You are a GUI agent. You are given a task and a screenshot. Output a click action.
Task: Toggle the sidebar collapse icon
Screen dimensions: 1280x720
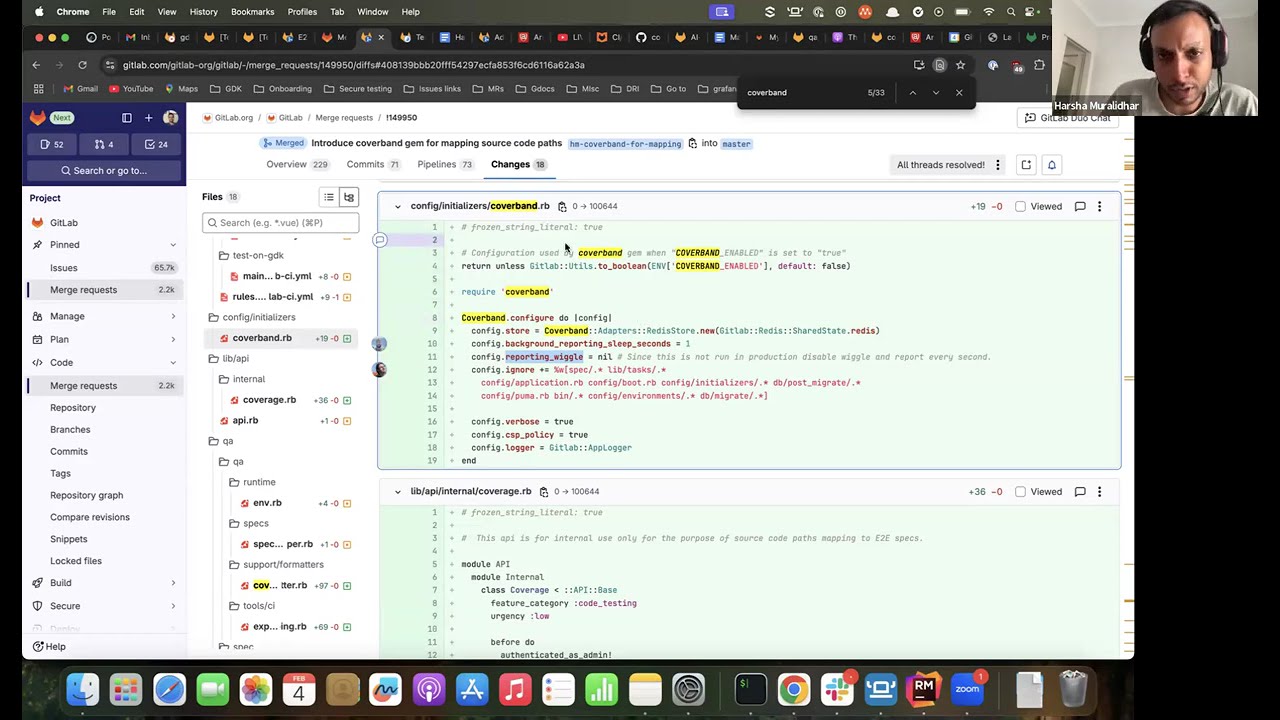(x=127, y=118)
